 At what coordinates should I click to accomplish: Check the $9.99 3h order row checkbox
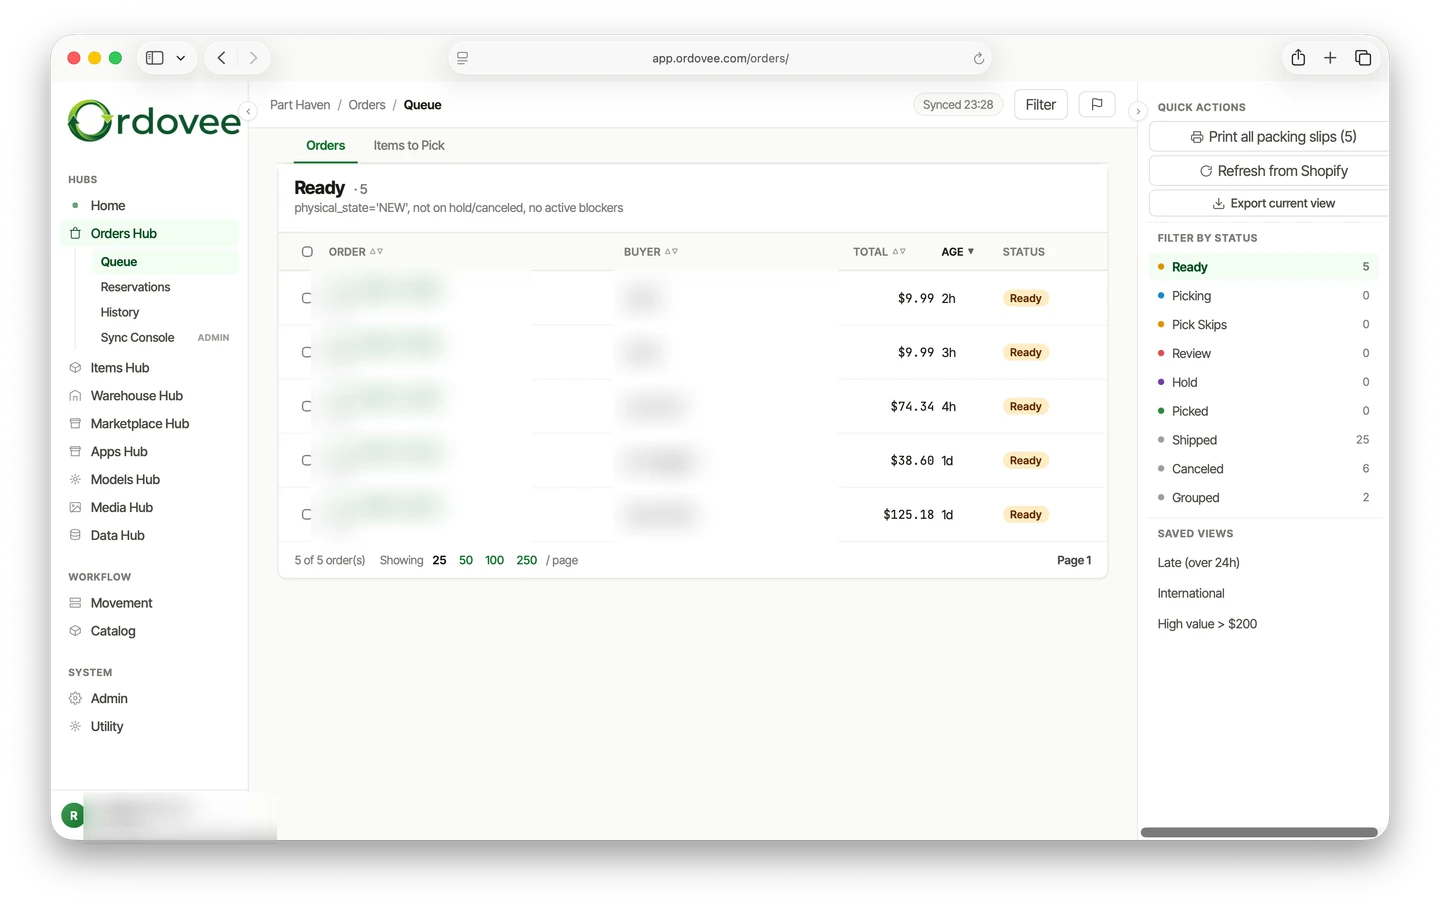(x=307, y=352)
